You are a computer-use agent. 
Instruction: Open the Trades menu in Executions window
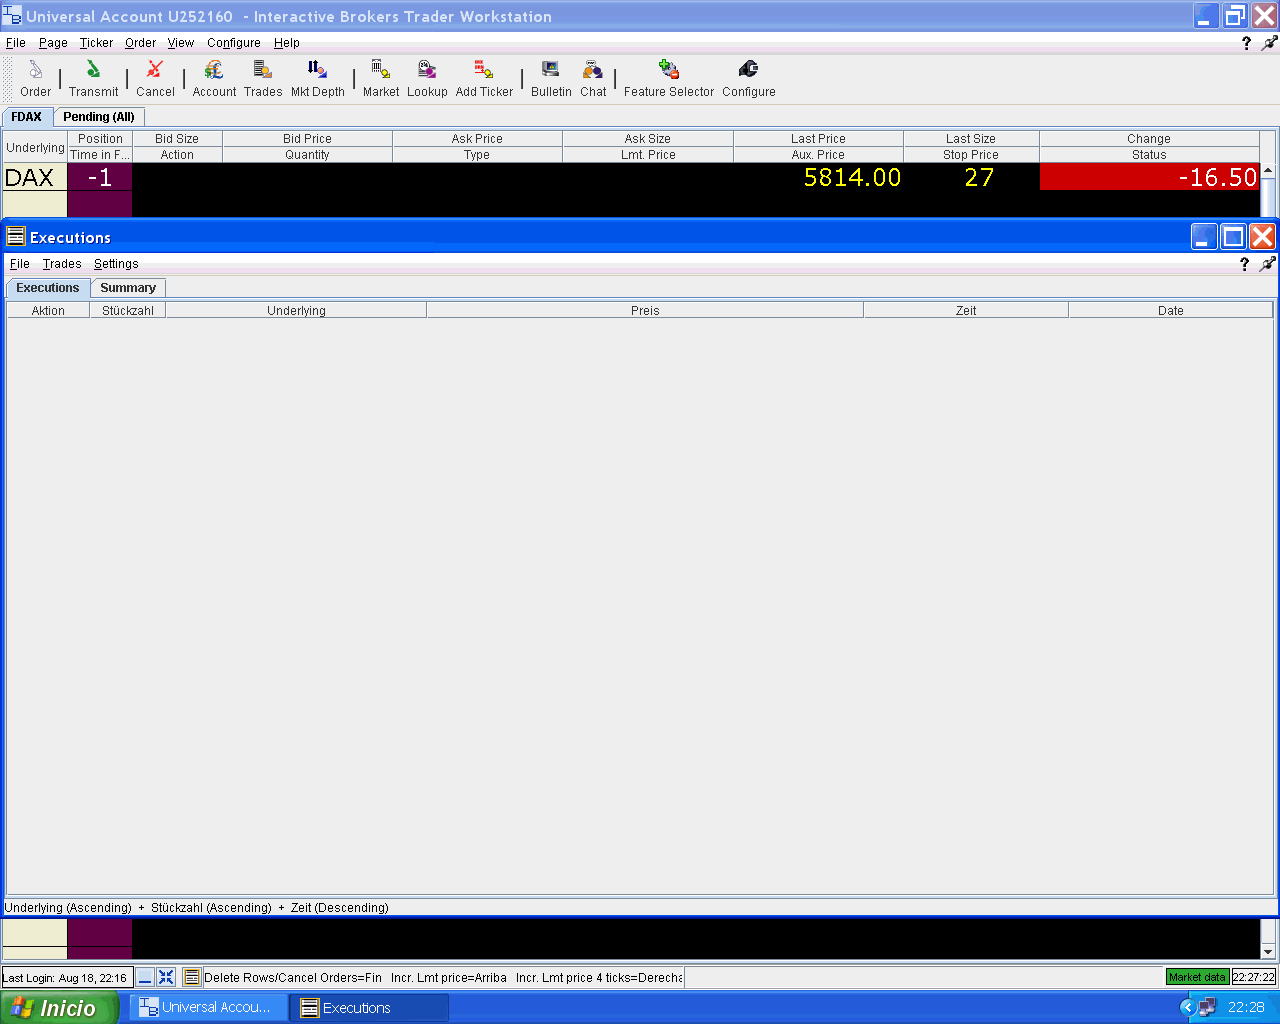coord(62,264)
